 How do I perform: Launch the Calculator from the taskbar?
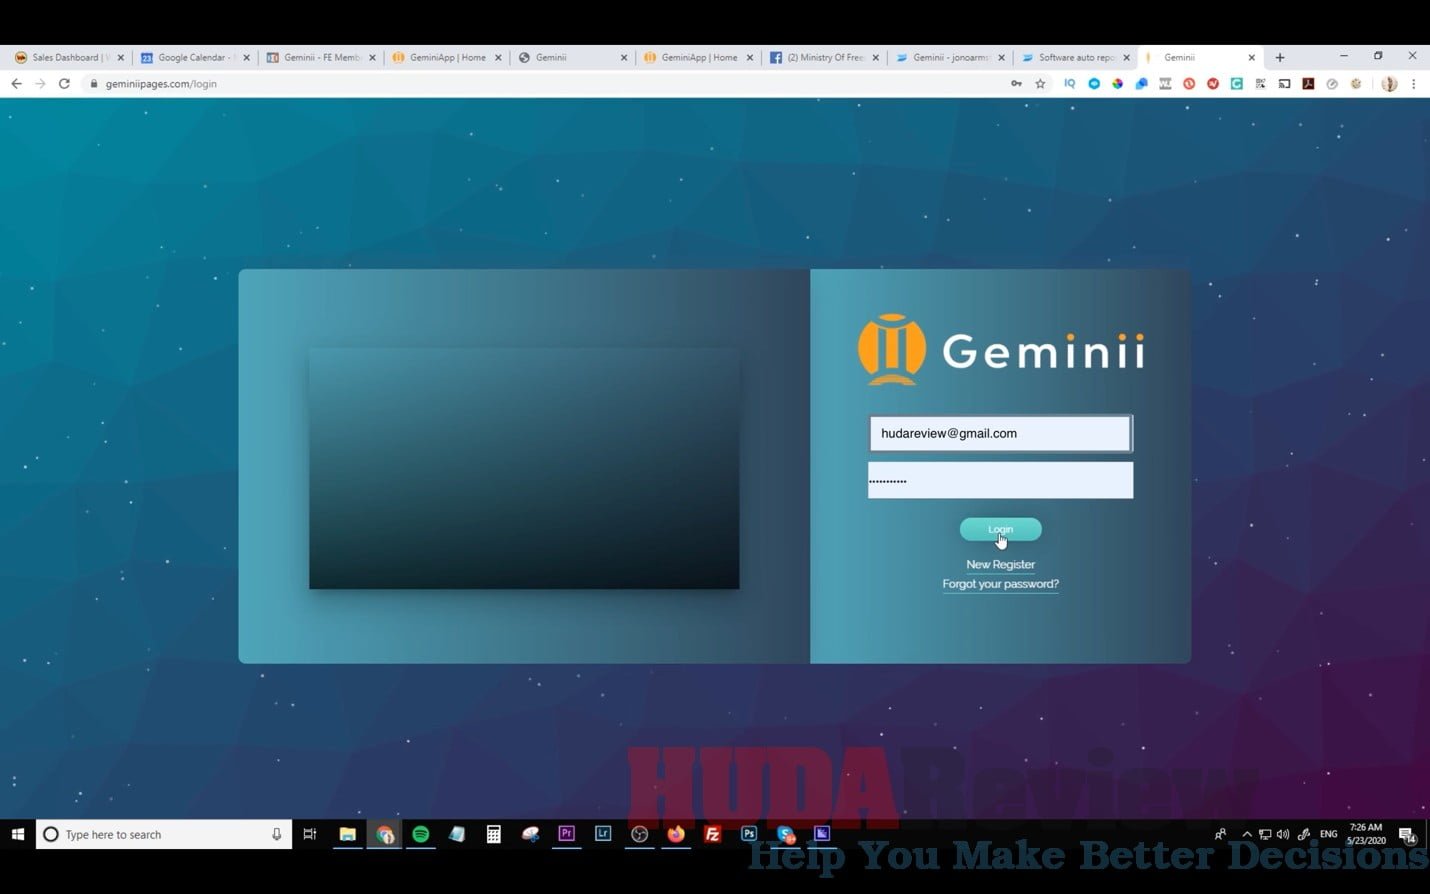coord(493,834)
